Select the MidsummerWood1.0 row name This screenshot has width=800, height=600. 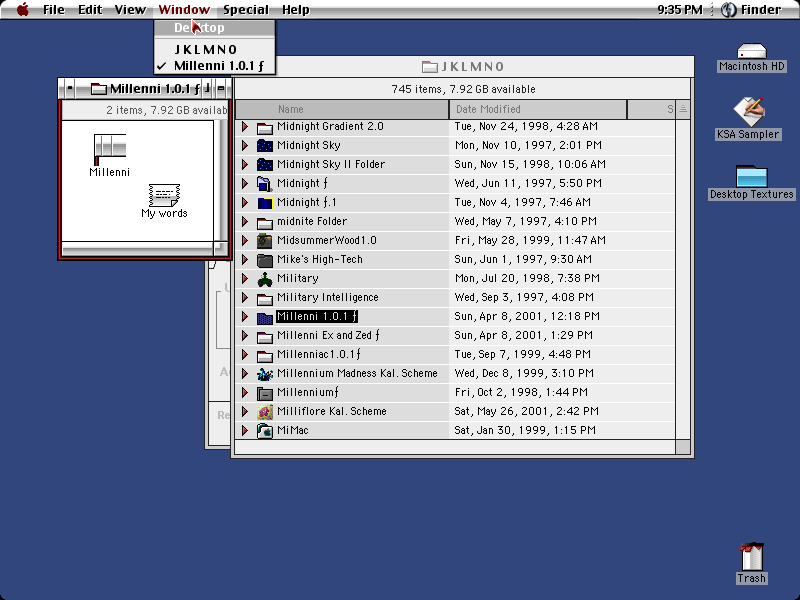[x=327, y=240]
